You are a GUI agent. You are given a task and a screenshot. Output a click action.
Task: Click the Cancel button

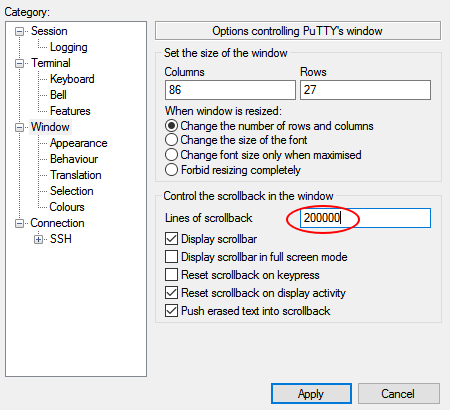[399, 394]
